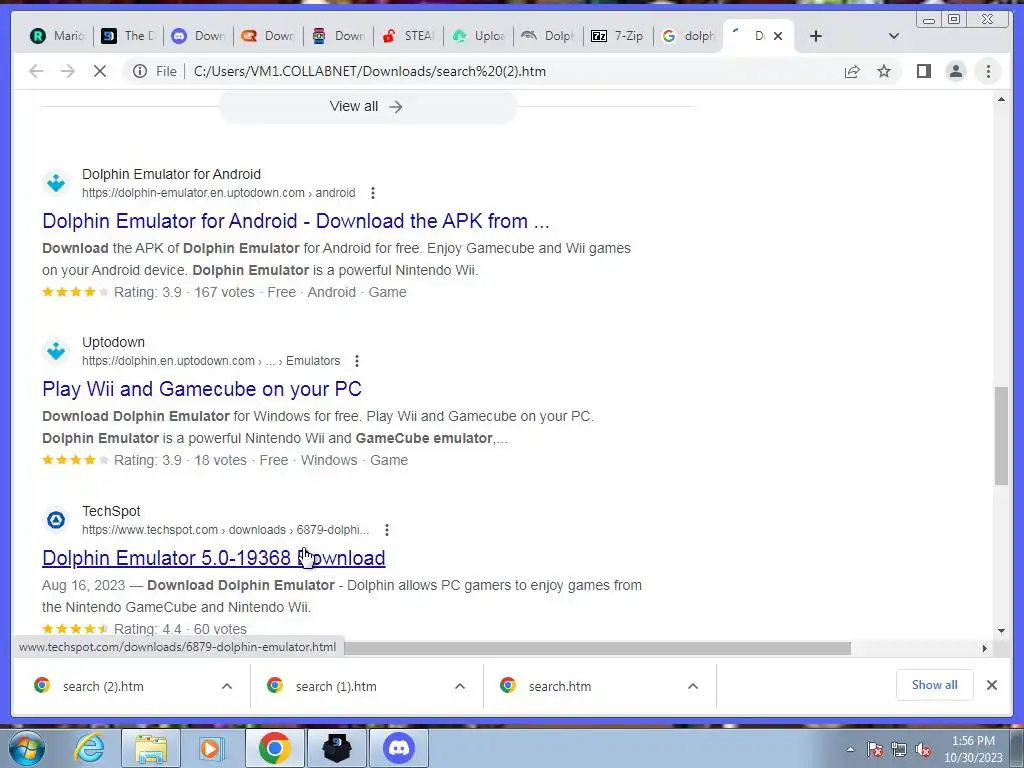The height and width of the screenshot is (768, 1024).
Task: Bookmark this page with the star icon
Action: tap(884, 71)
